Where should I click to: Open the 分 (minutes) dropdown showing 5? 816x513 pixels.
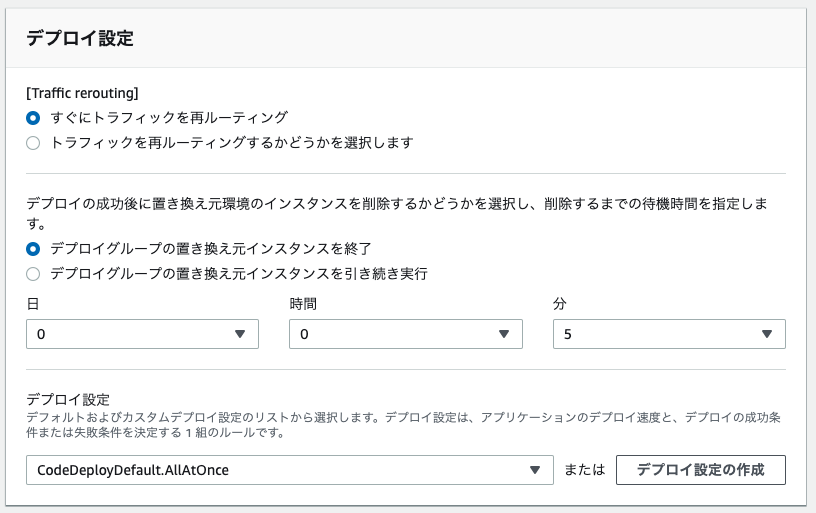point(668,335)
